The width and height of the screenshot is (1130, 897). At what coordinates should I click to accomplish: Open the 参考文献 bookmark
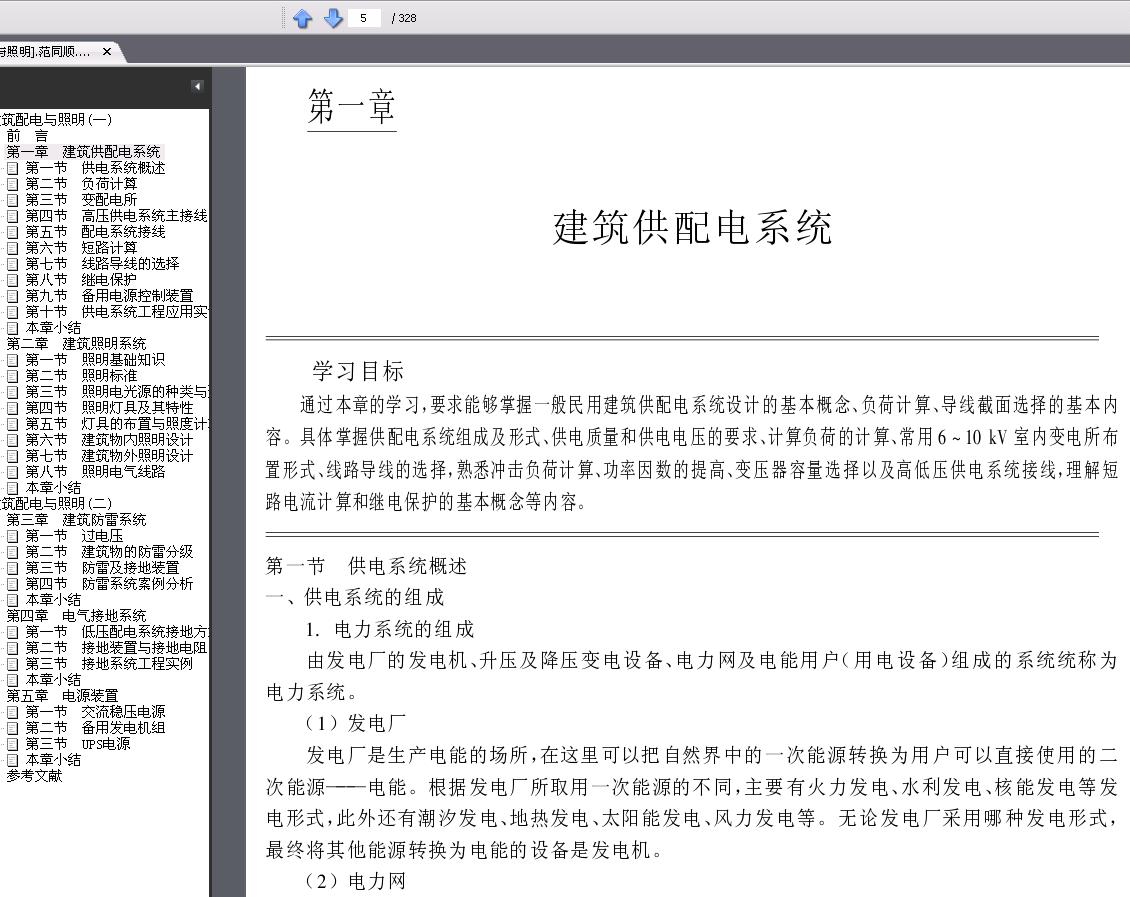(35, 776)
